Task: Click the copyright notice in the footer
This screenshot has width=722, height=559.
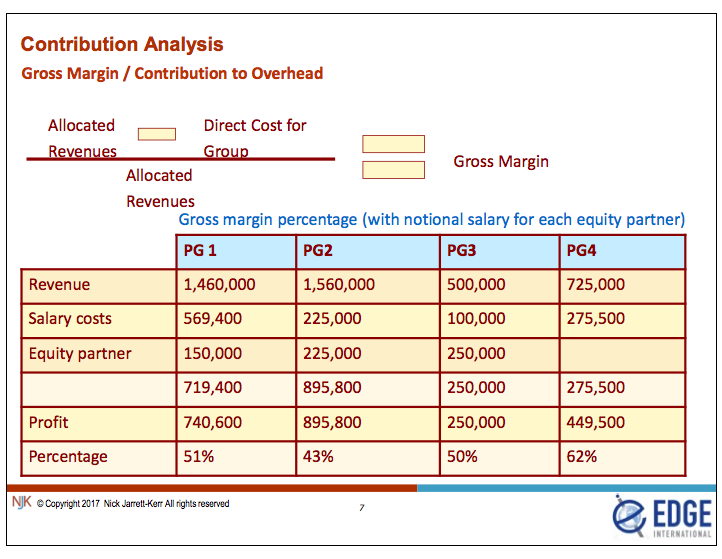Action: click(133, 503)
